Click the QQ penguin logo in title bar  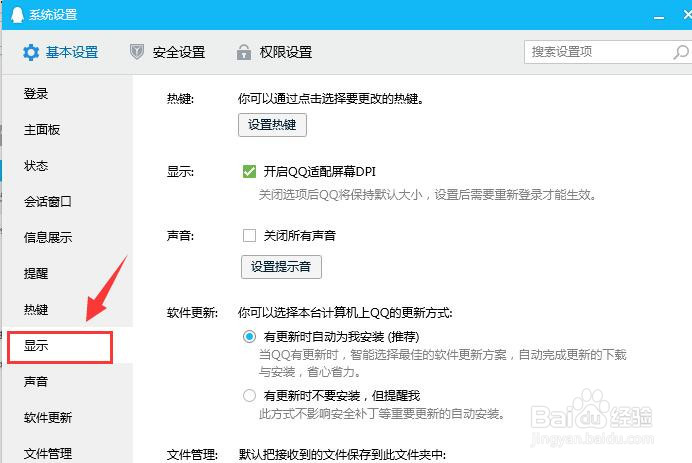tap(17, 15)
